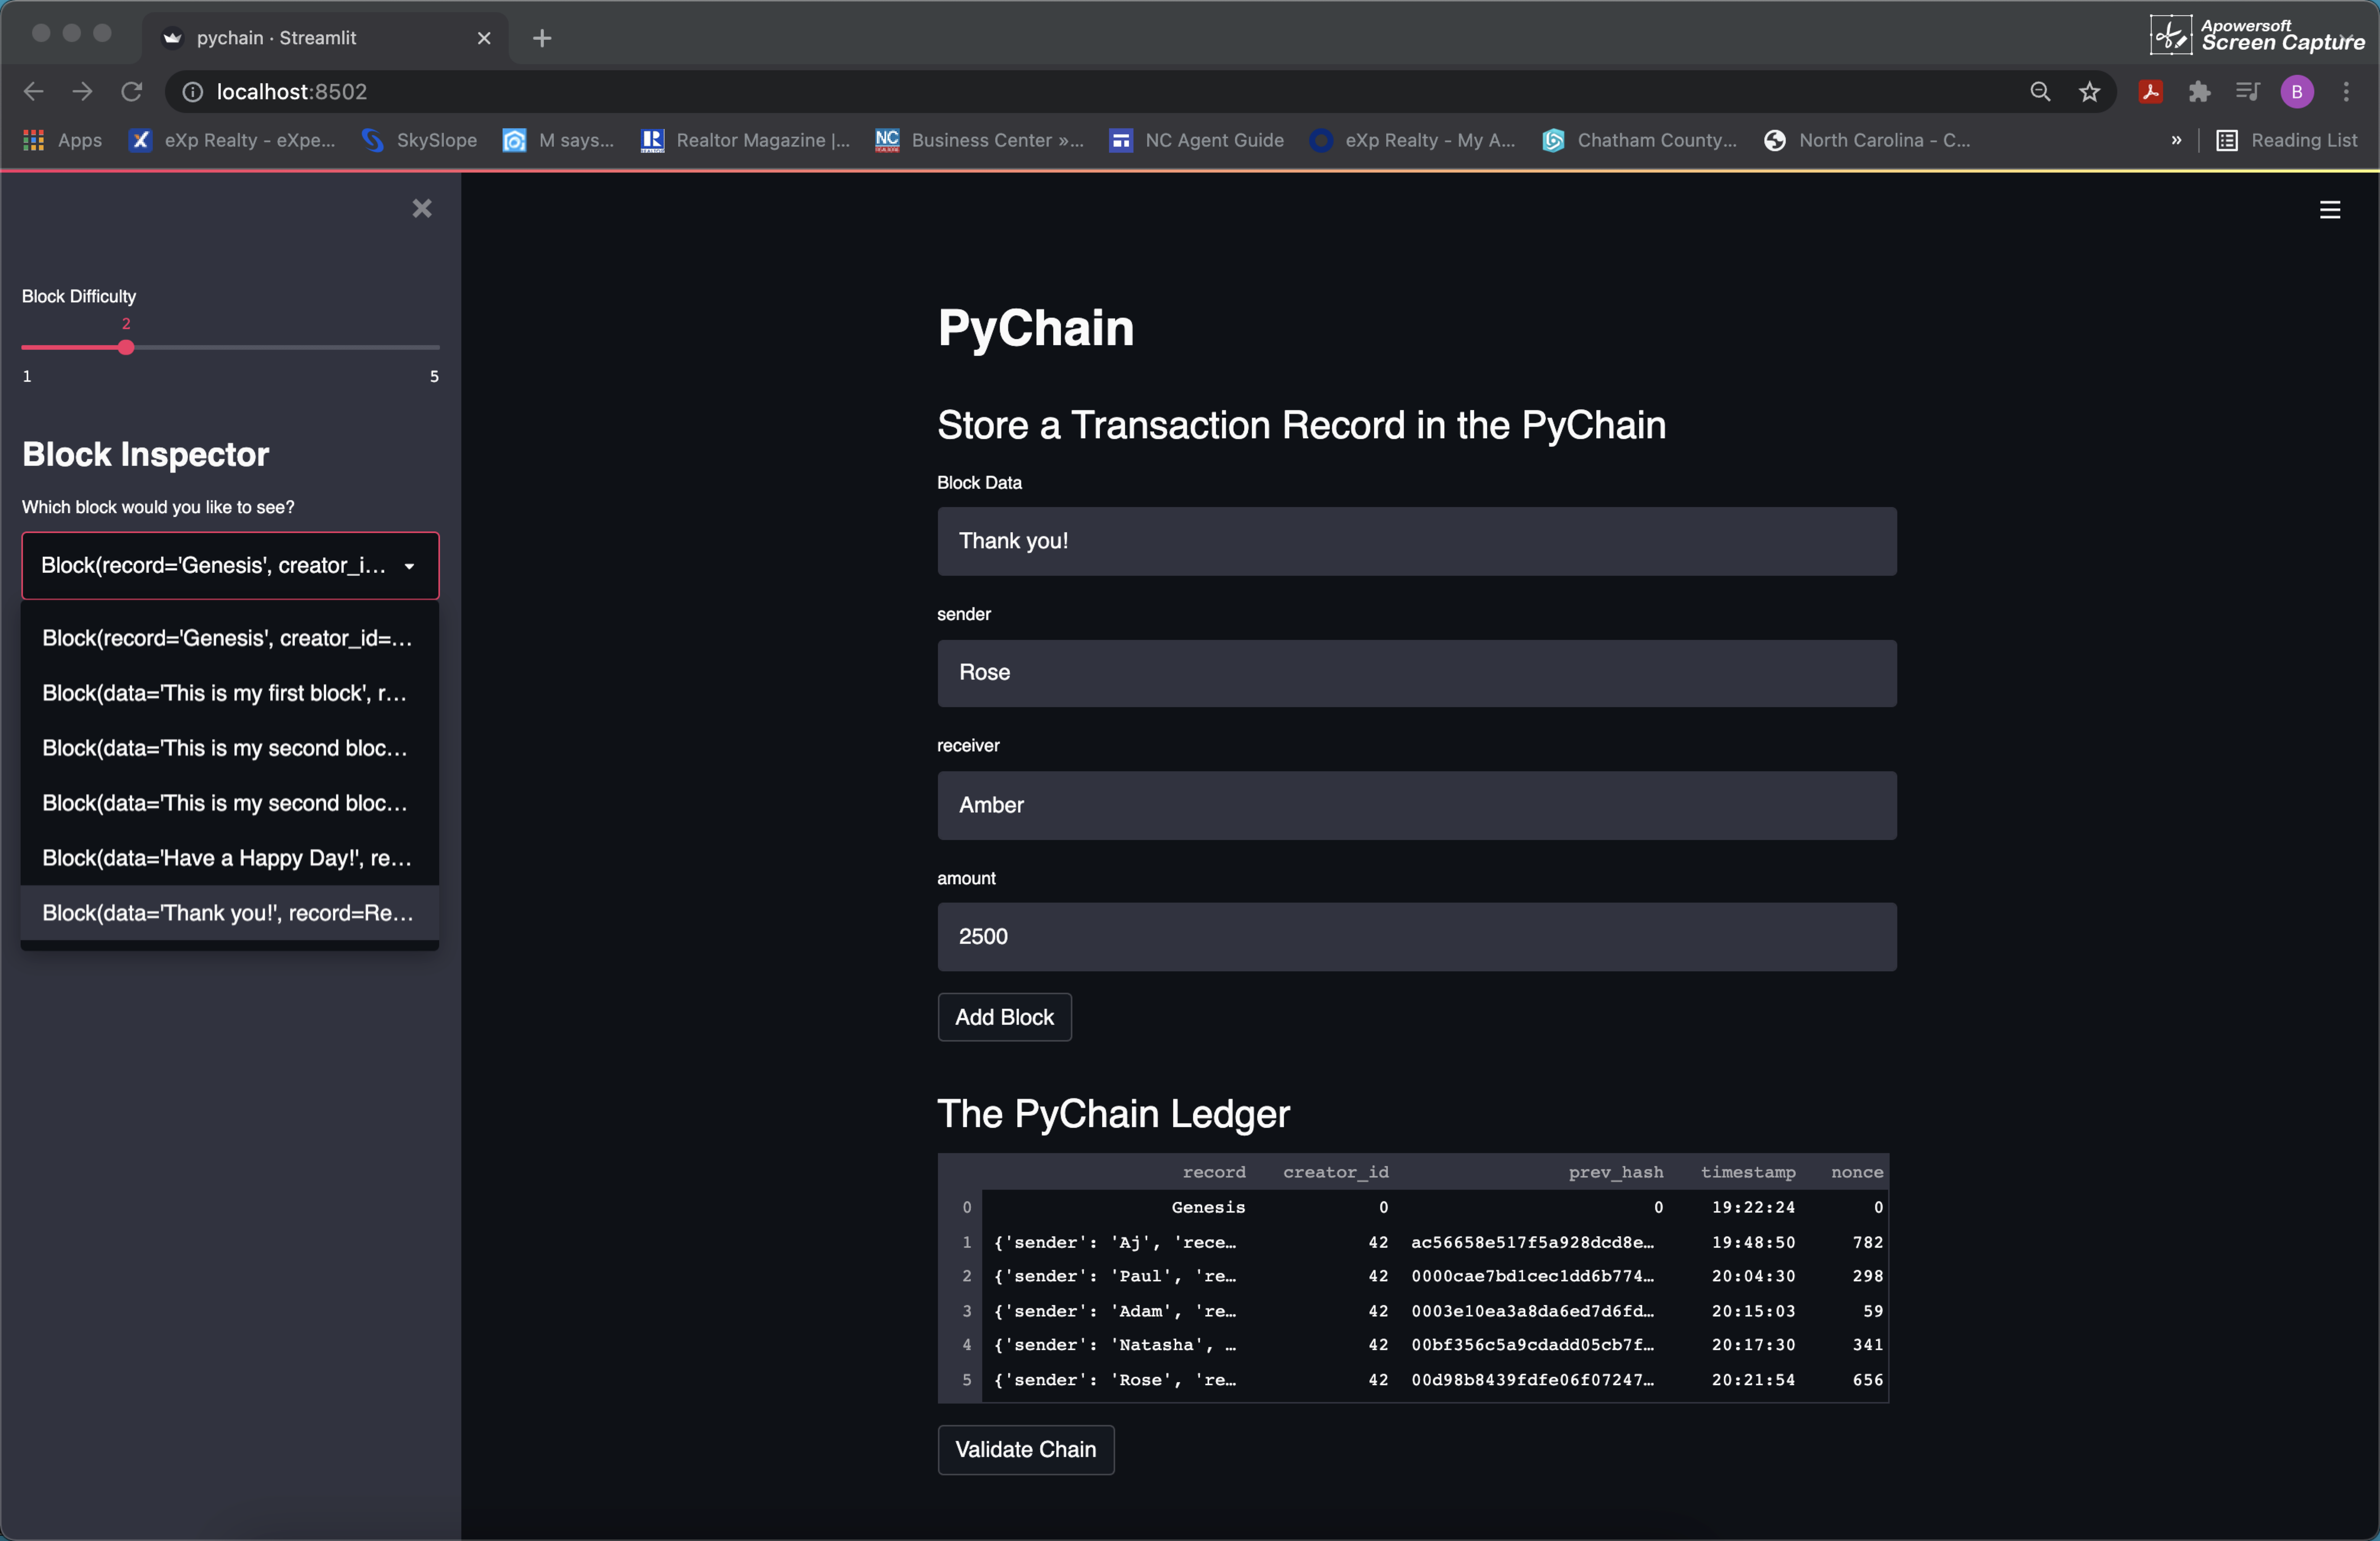Image resolution: width=2380 pixels, height=1541 pixels.
Task: Open Chrome three-dot menu
Action: coord(2346,92)
